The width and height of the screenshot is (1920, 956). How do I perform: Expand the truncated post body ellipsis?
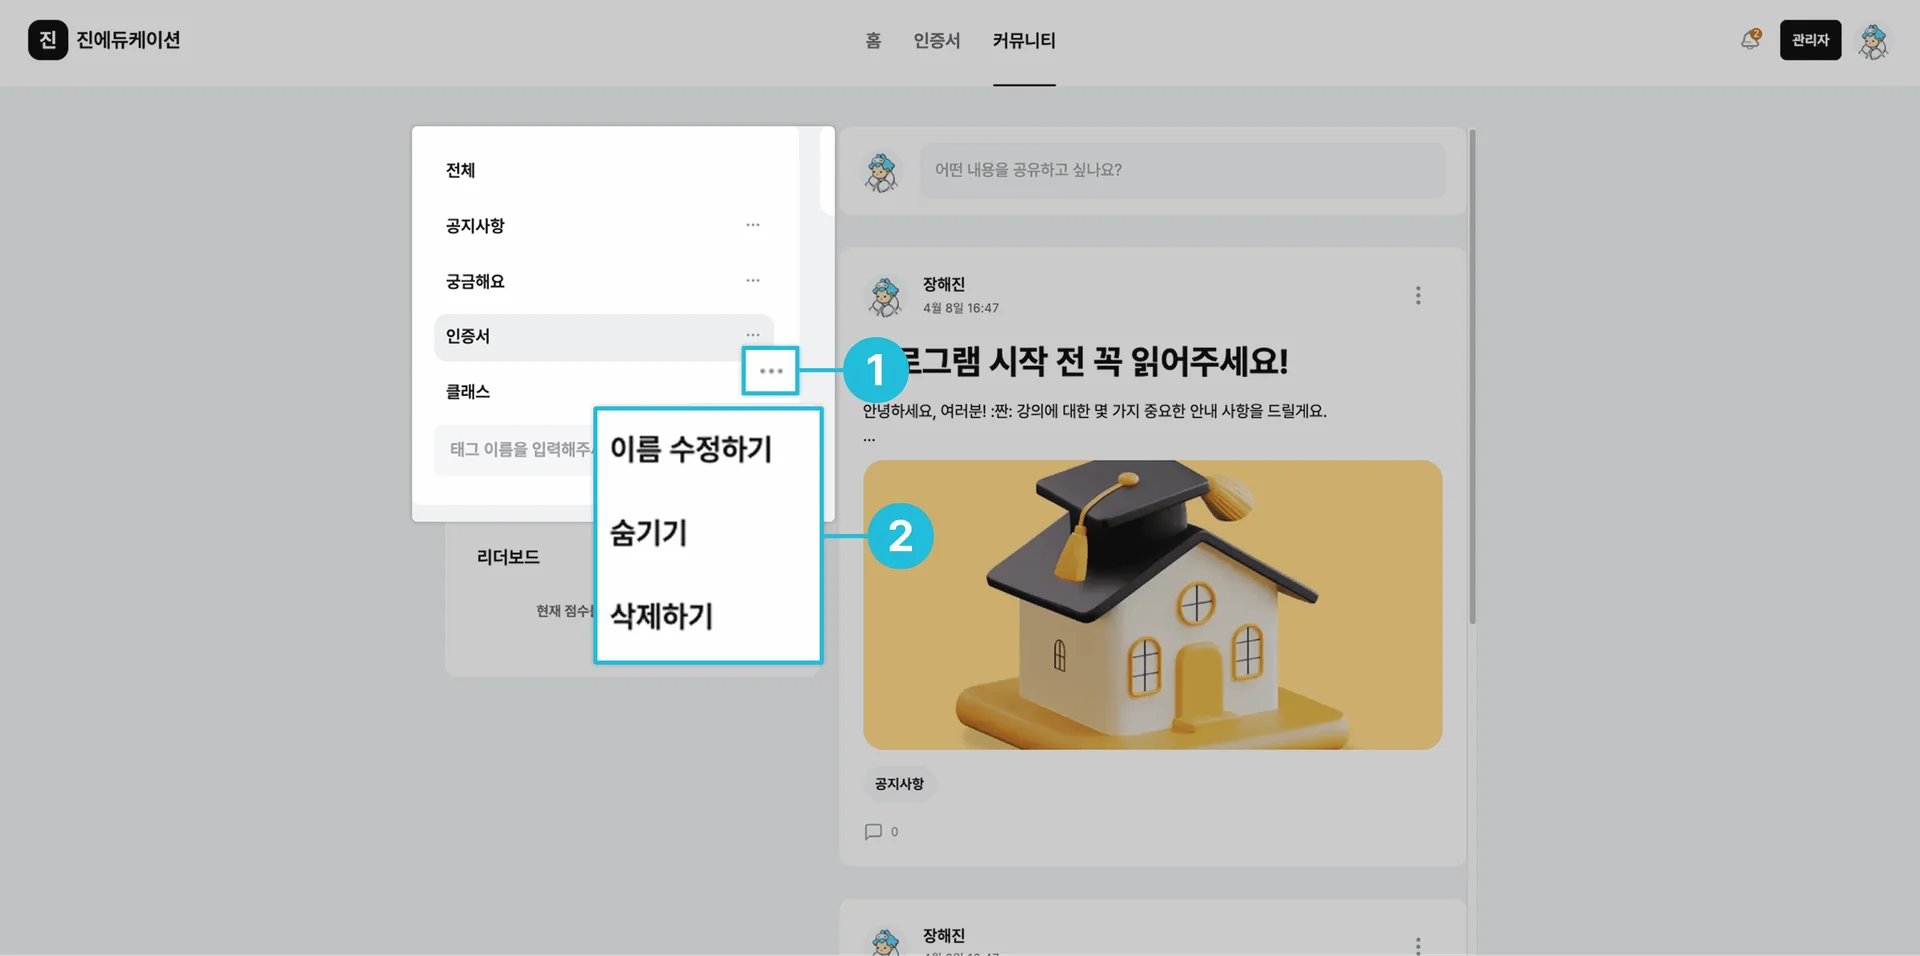pyautogui.click(x=869, y=437)
